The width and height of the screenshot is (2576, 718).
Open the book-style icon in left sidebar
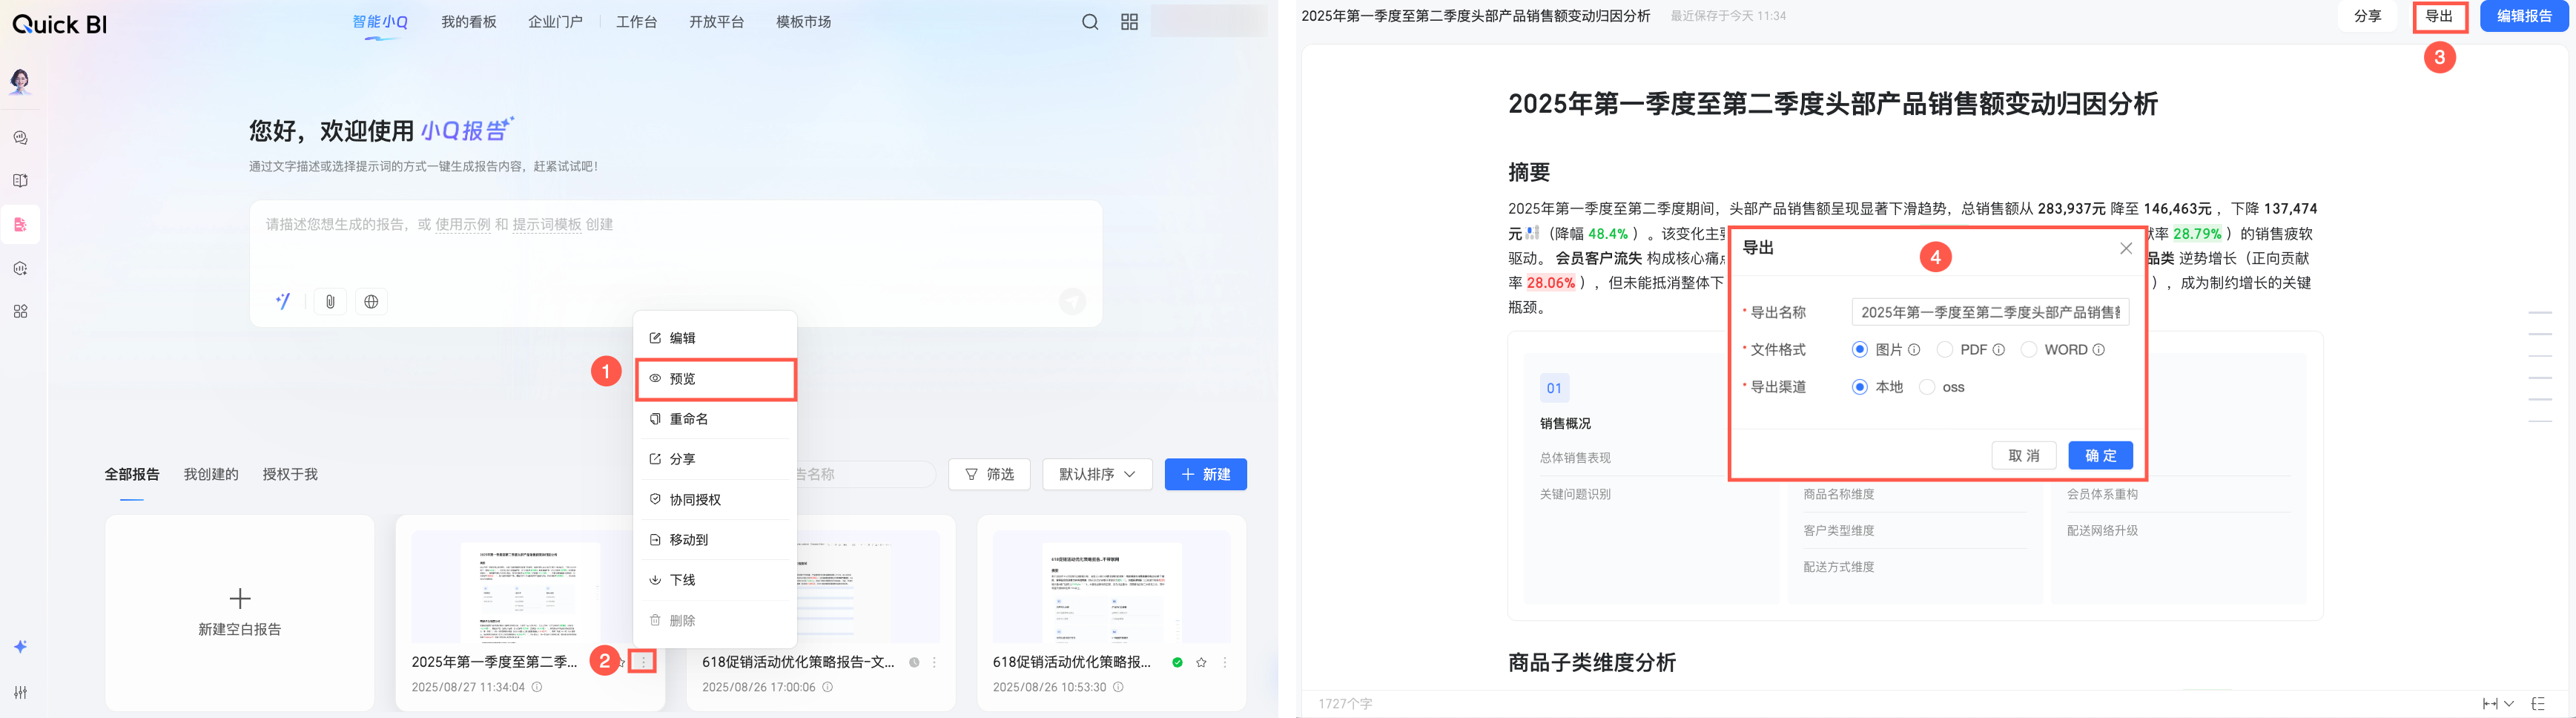[20, 181]
